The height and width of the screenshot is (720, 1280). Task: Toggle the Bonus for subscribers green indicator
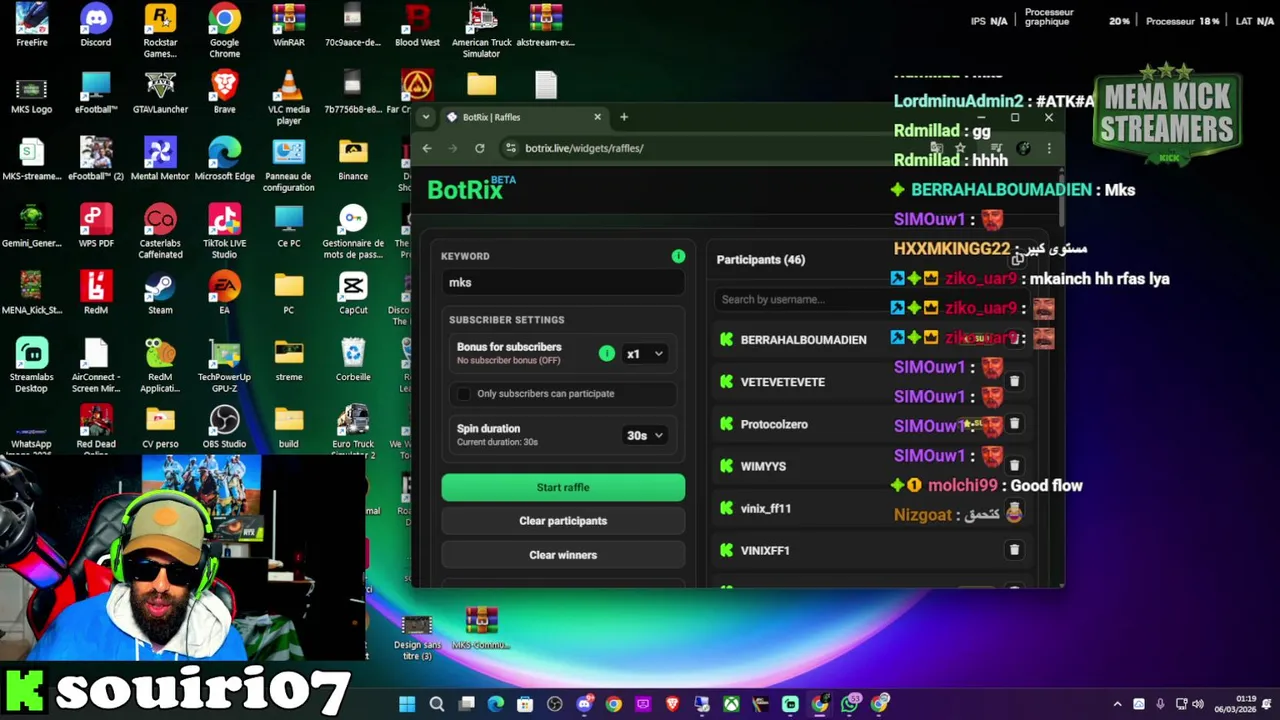point(606,353)
